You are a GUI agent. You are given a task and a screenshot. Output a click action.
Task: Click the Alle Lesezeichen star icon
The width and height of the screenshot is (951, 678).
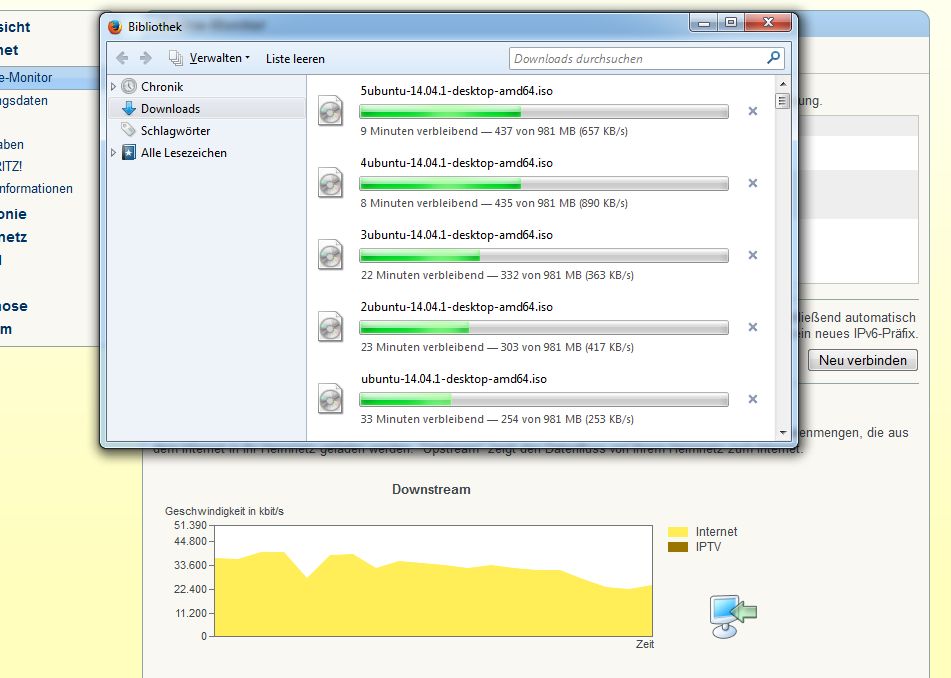point(129,152)
